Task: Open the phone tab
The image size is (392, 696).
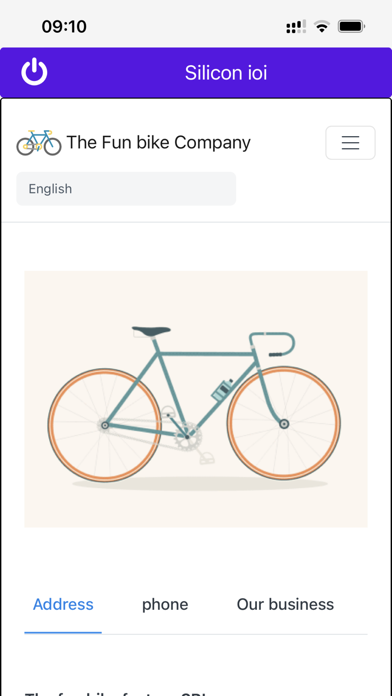Action: click(x=165, y=605)
